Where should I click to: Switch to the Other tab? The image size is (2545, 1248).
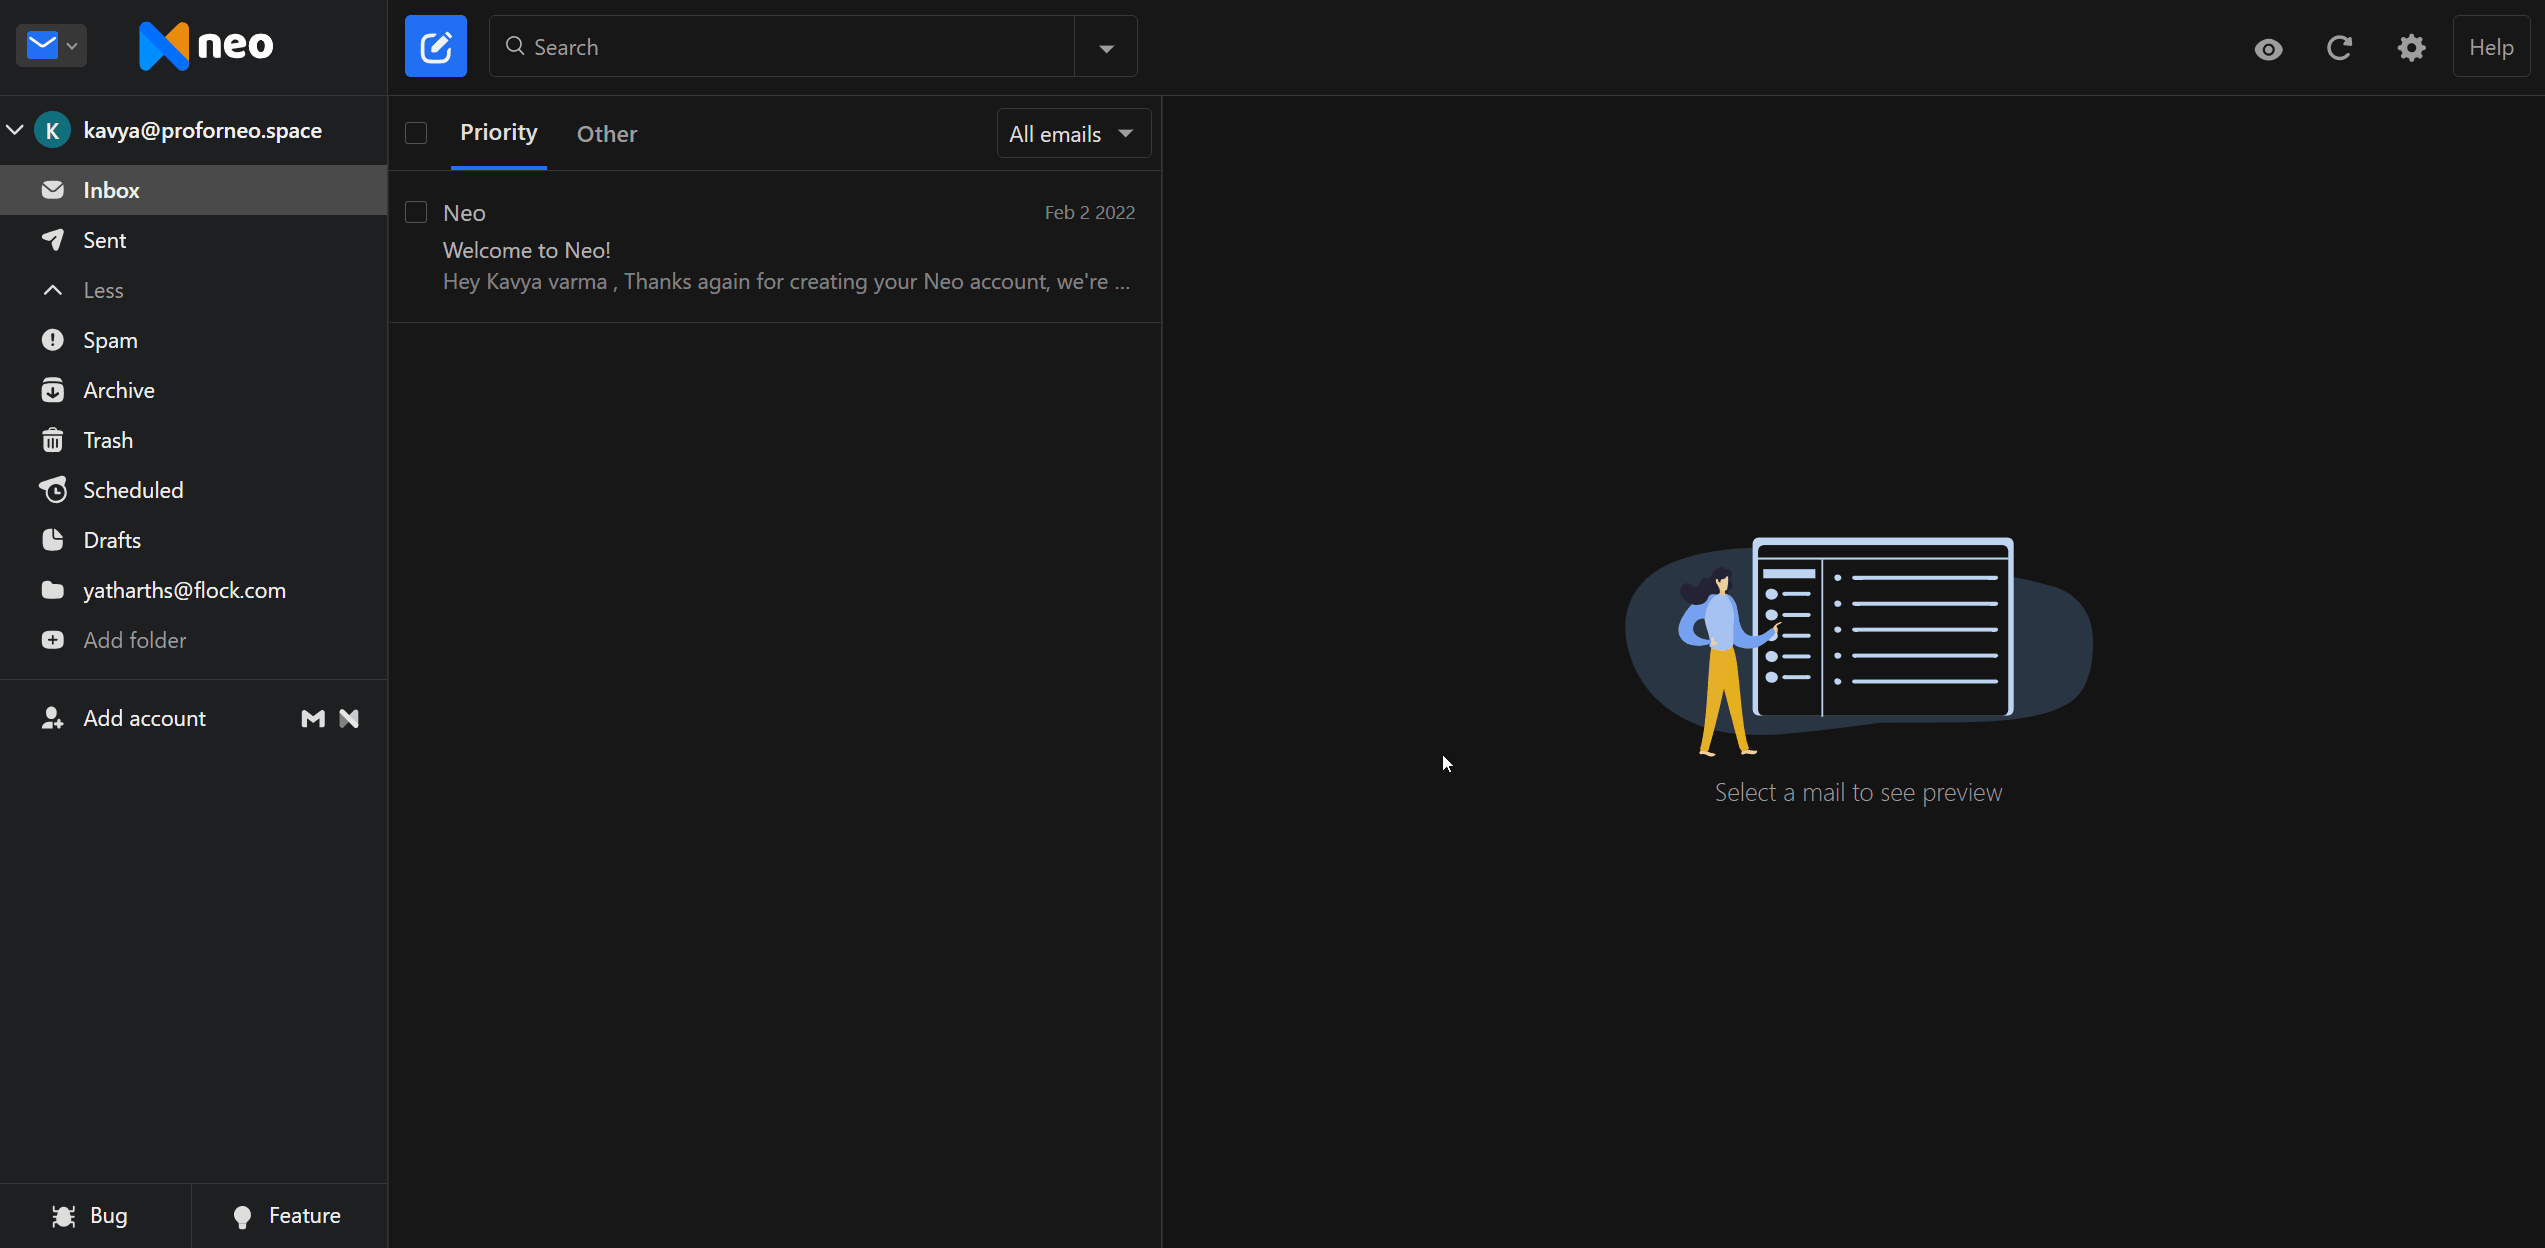(x=606, y=133)
